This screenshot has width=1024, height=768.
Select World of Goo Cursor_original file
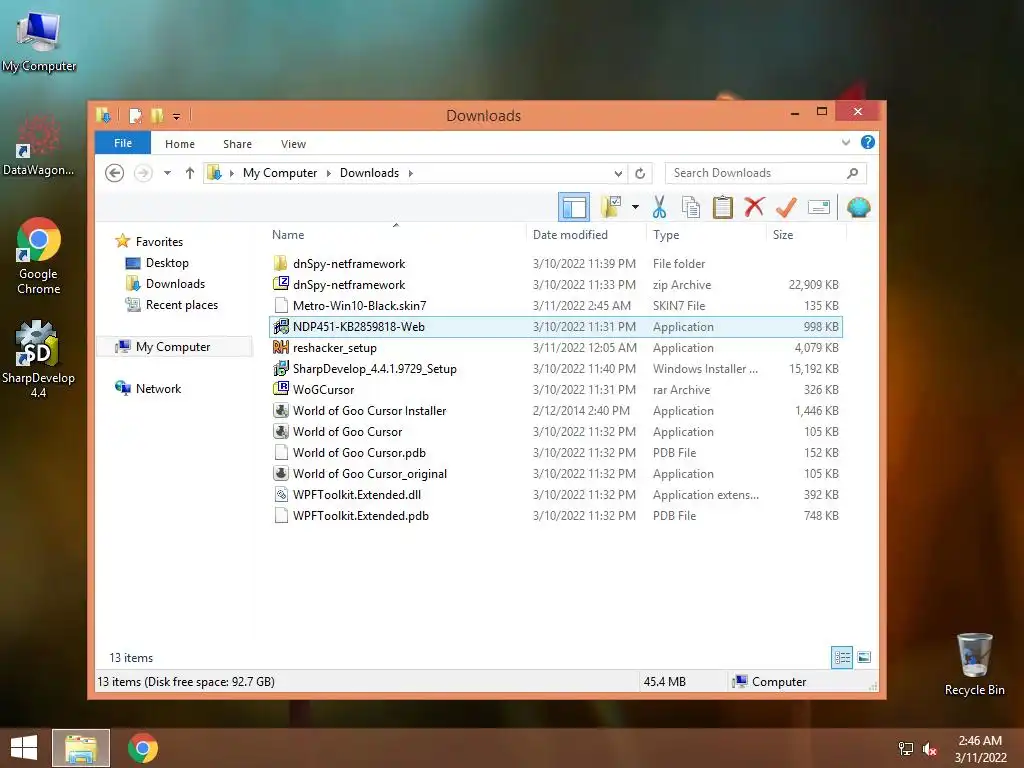point(556,473)
